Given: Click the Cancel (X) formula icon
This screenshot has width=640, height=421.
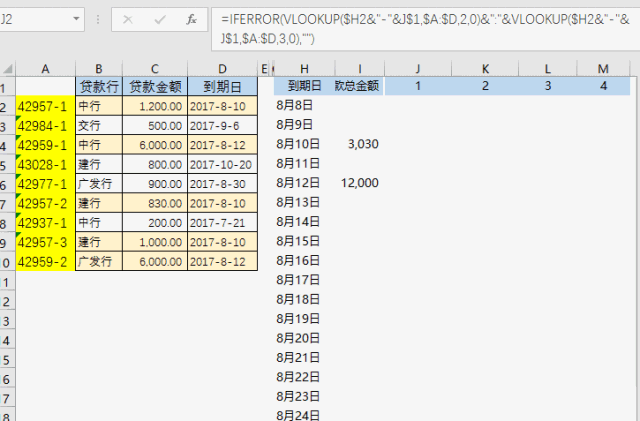Looking at the screenshot, I should click(128, 19).
